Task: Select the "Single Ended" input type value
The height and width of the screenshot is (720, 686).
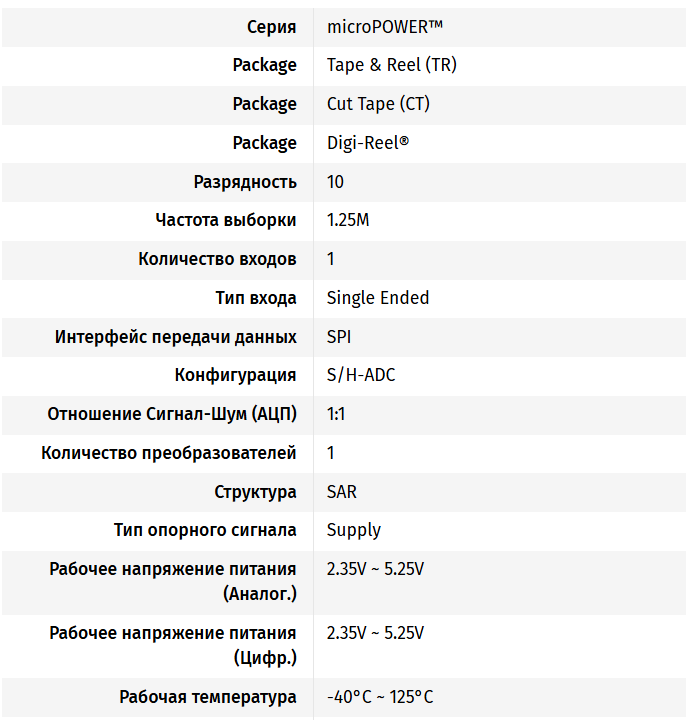Action: point(378,298)
